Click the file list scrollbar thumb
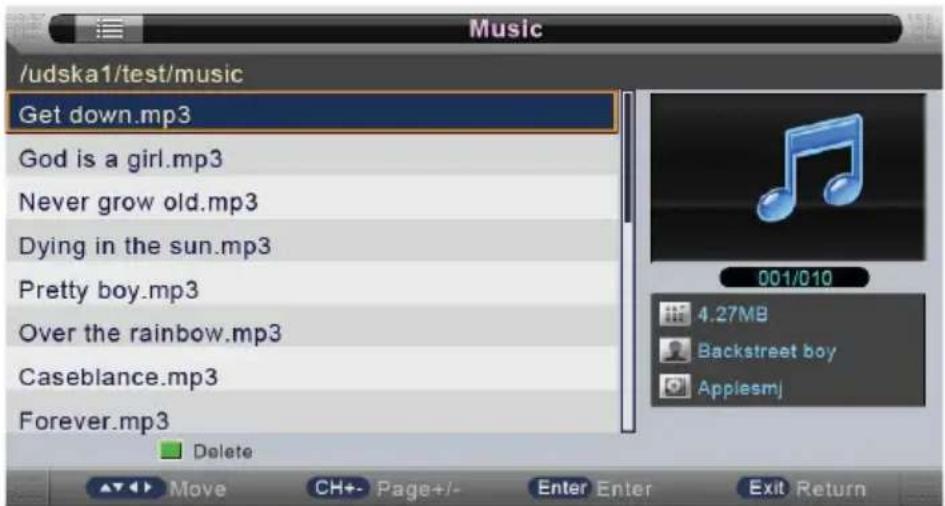945x506 pixels. tap(628, 158)
